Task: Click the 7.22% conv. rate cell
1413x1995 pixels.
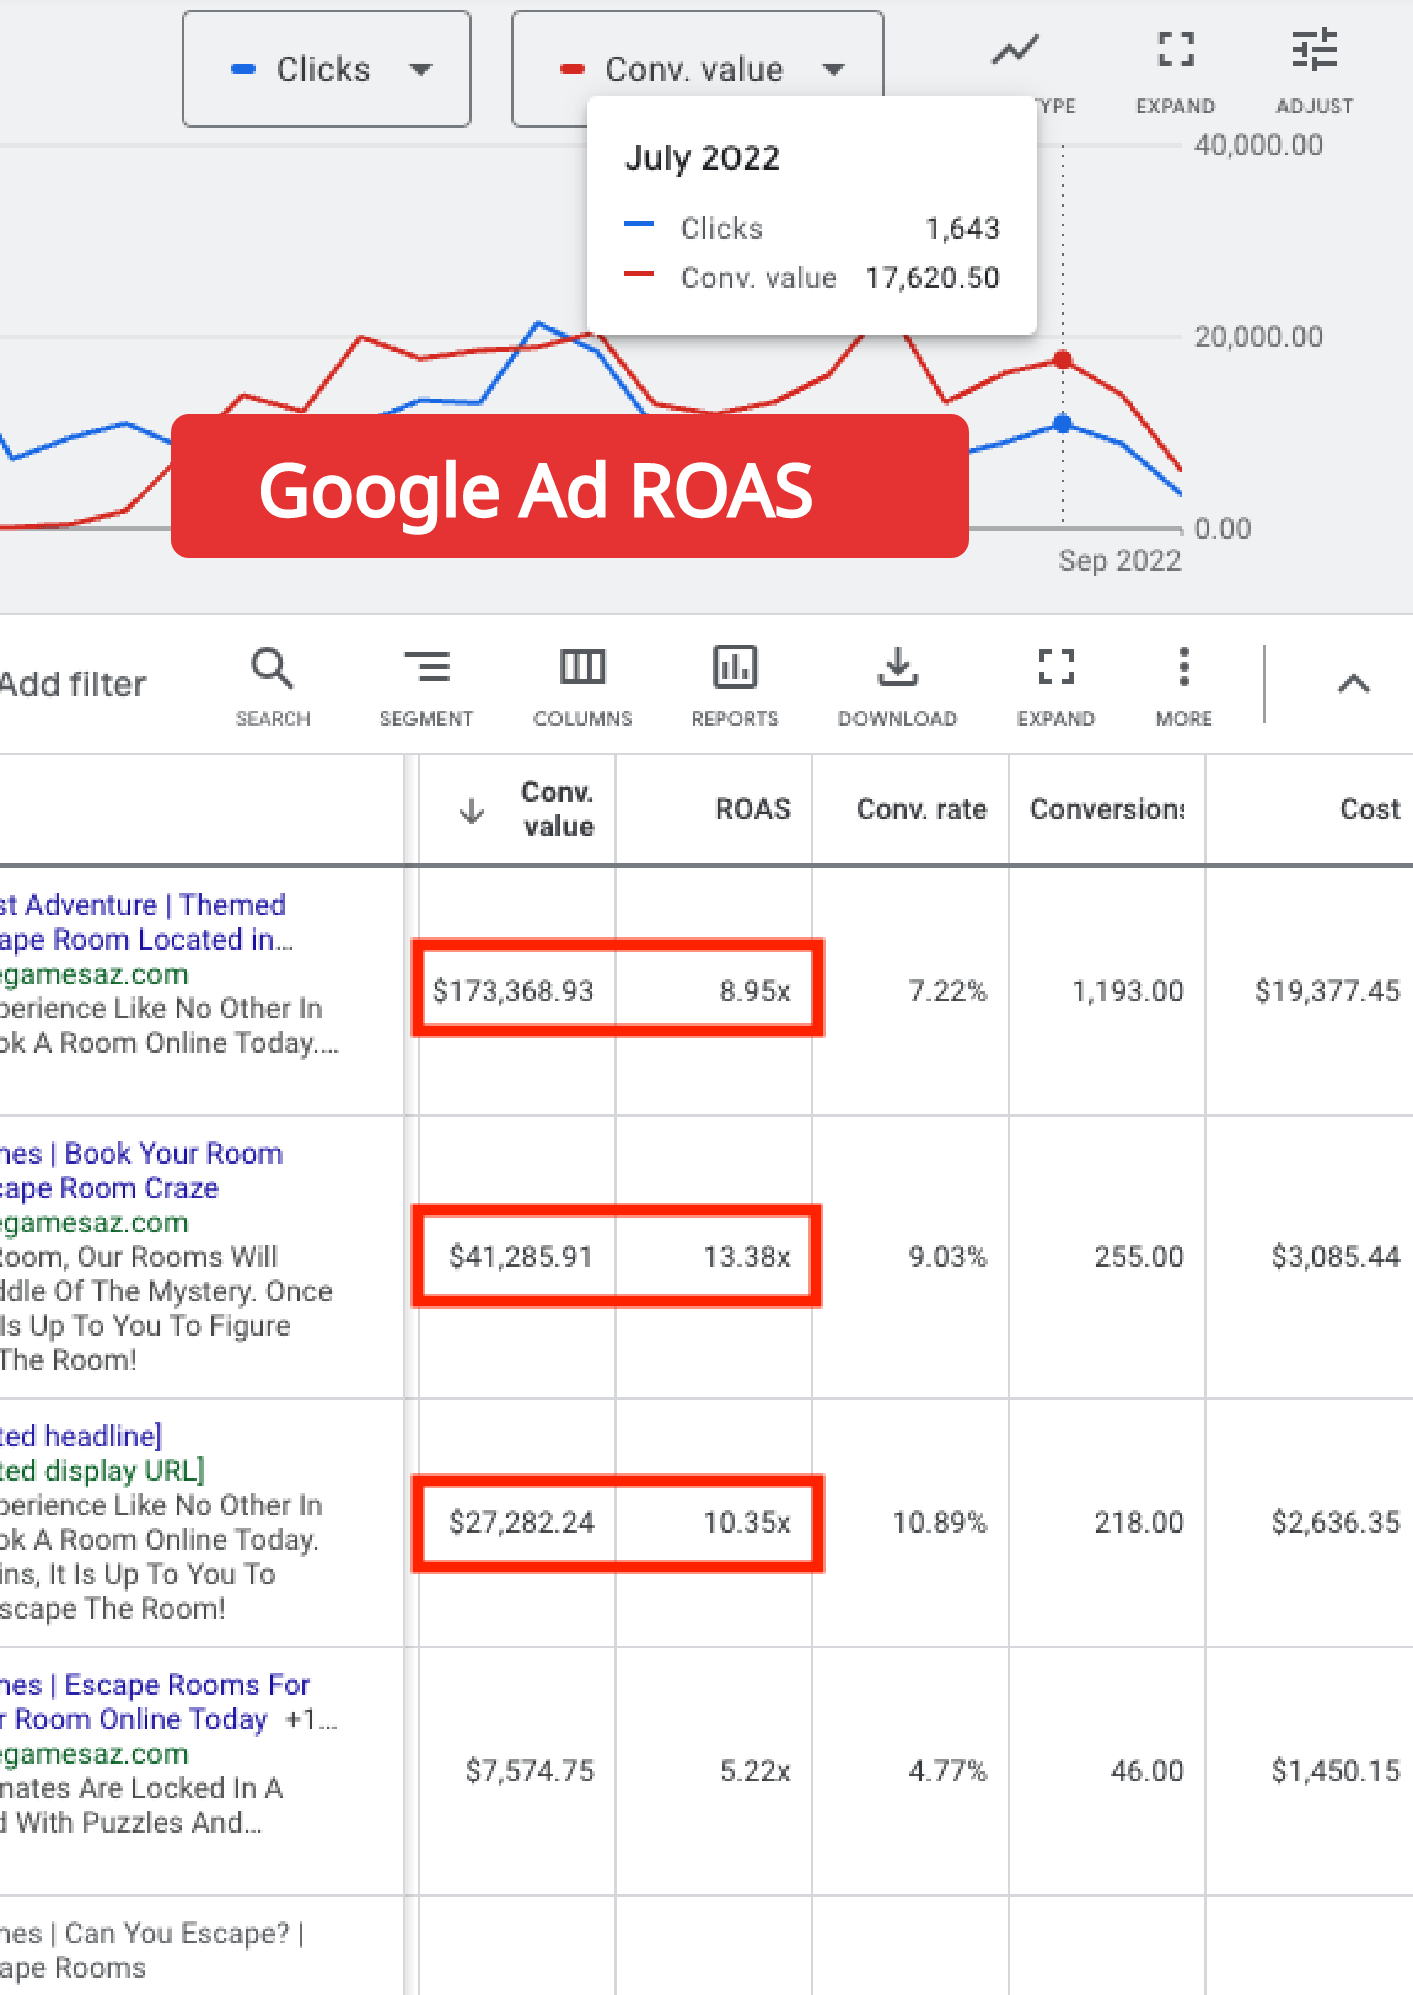Action: pos(947,991)
